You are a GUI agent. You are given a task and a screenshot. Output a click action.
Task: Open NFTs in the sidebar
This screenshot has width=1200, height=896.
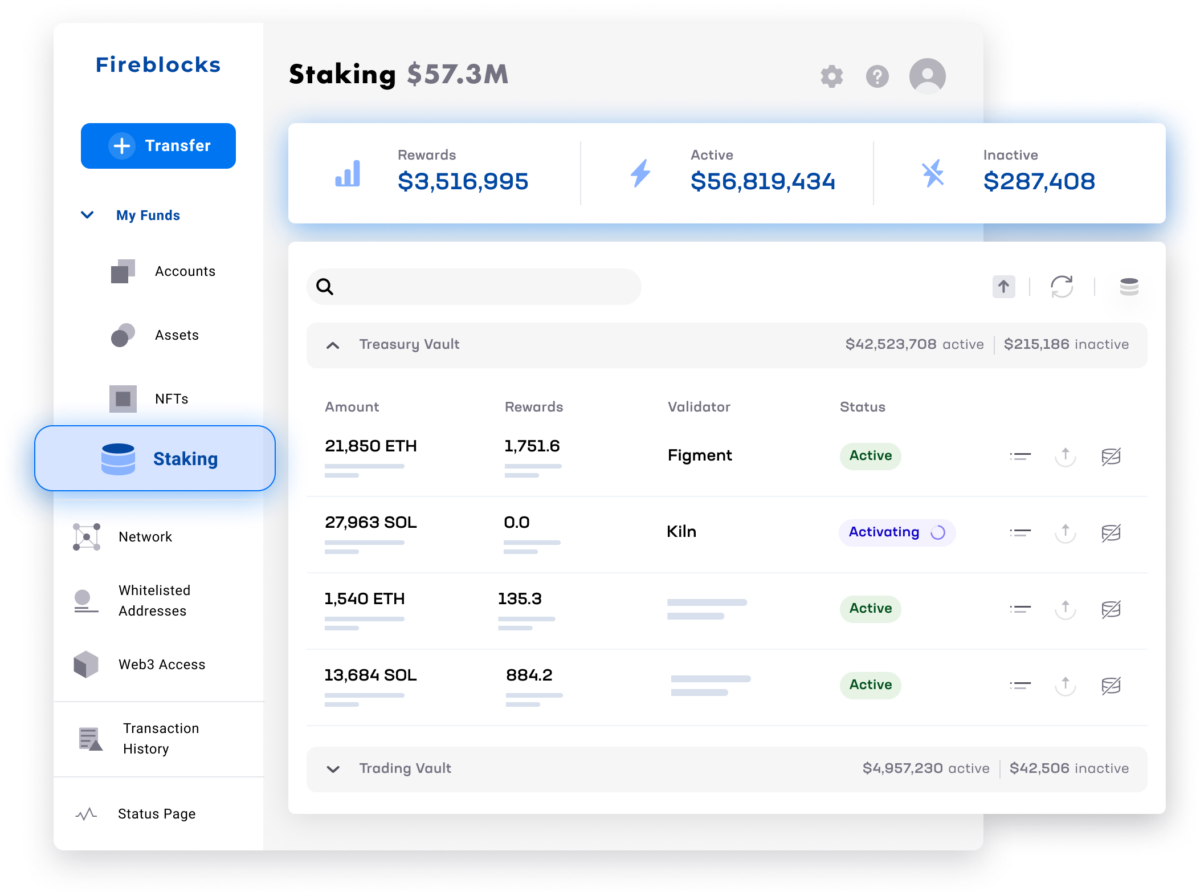172,399
